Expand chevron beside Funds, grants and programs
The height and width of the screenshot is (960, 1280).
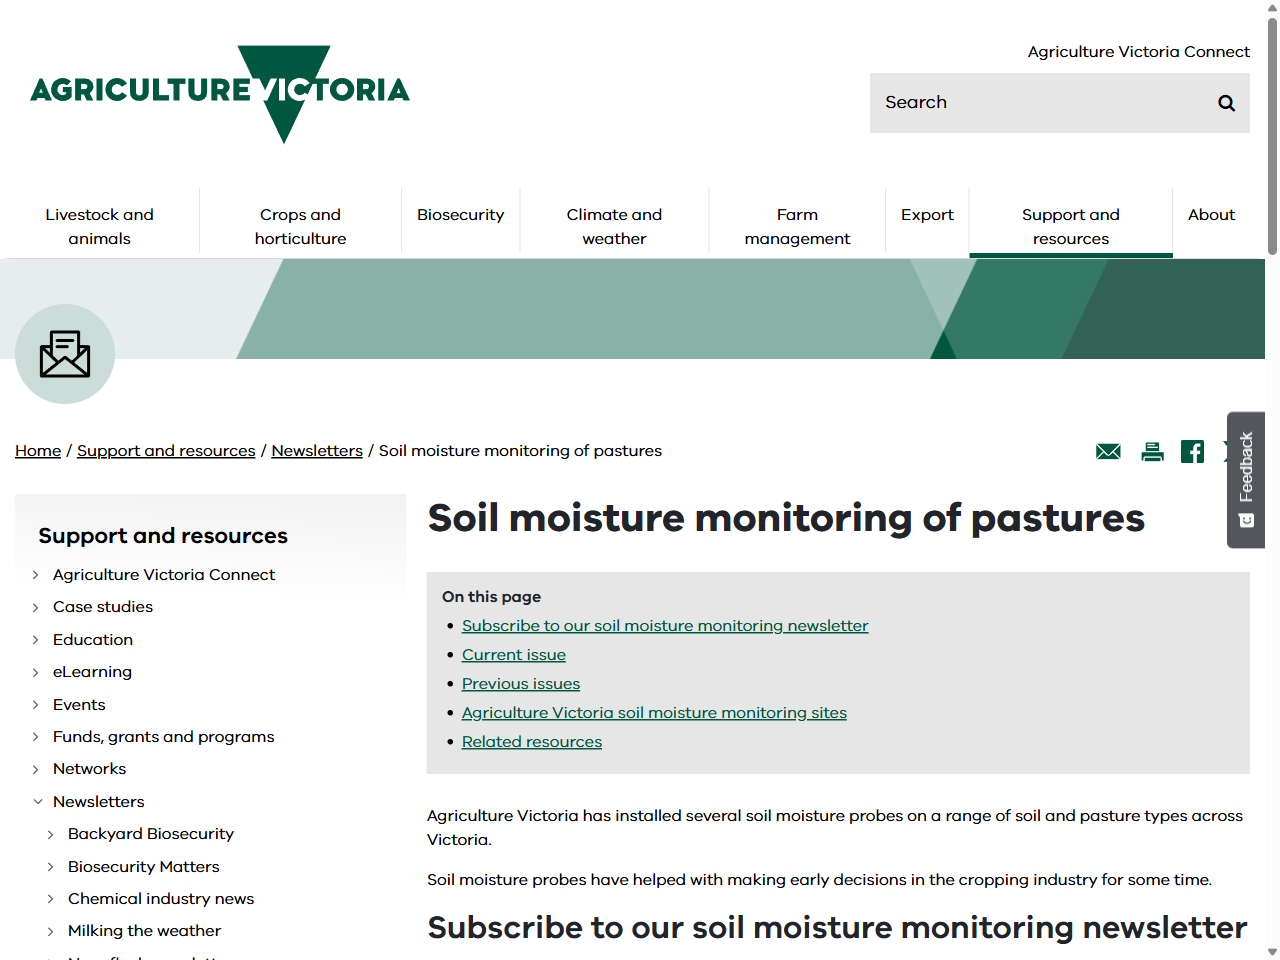coord(36,737)
